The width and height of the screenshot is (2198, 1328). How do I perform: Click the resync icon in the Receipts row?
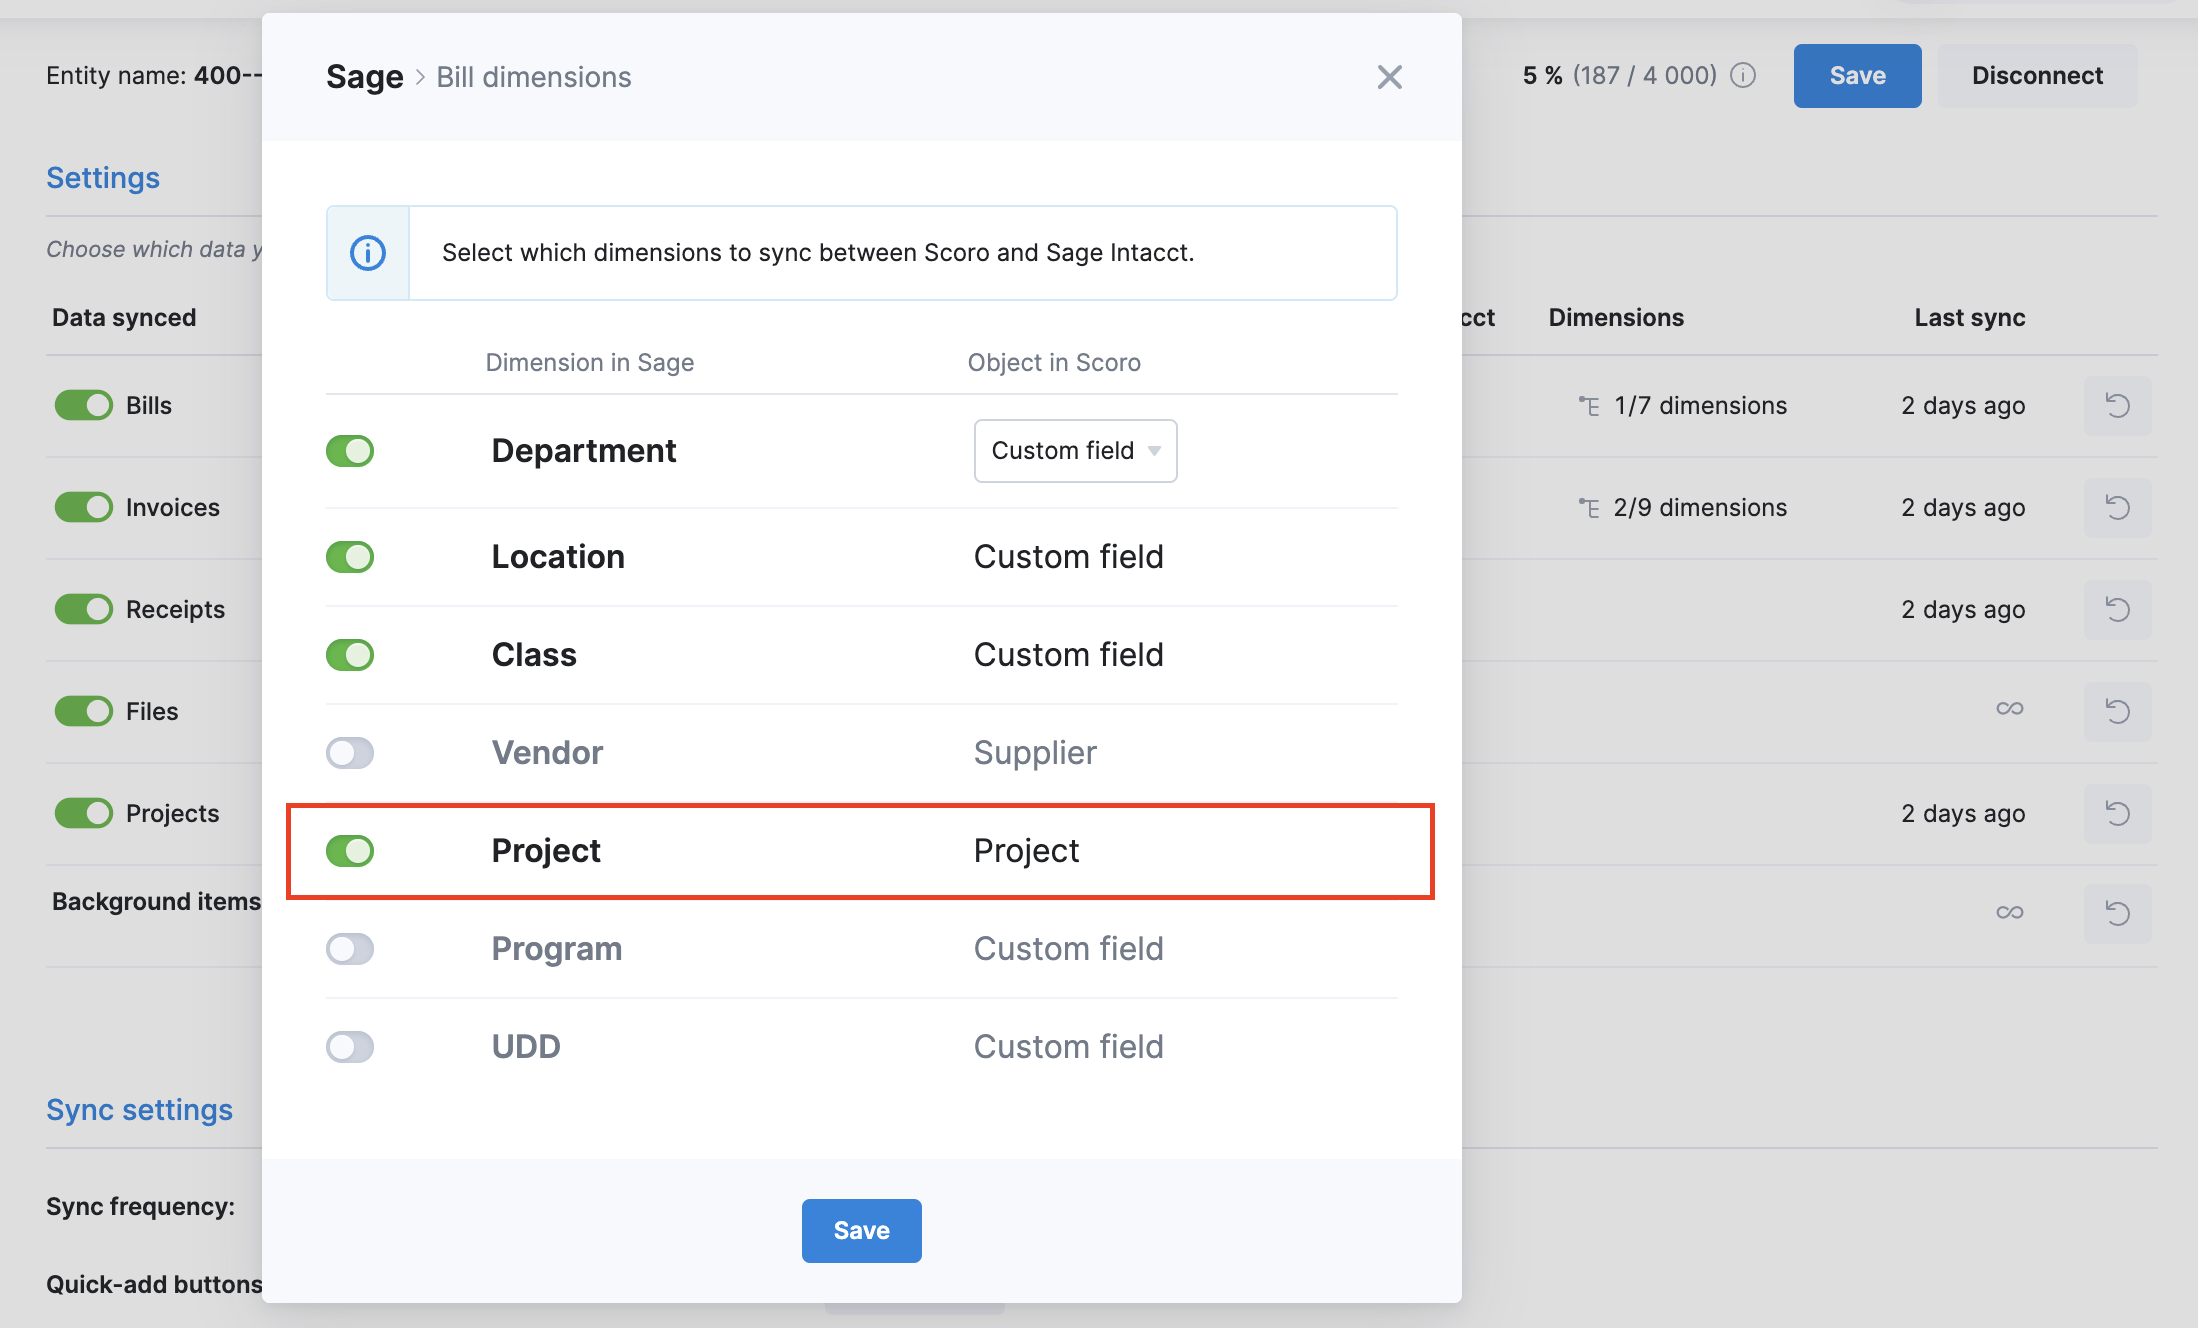(x=2117, y=610)
